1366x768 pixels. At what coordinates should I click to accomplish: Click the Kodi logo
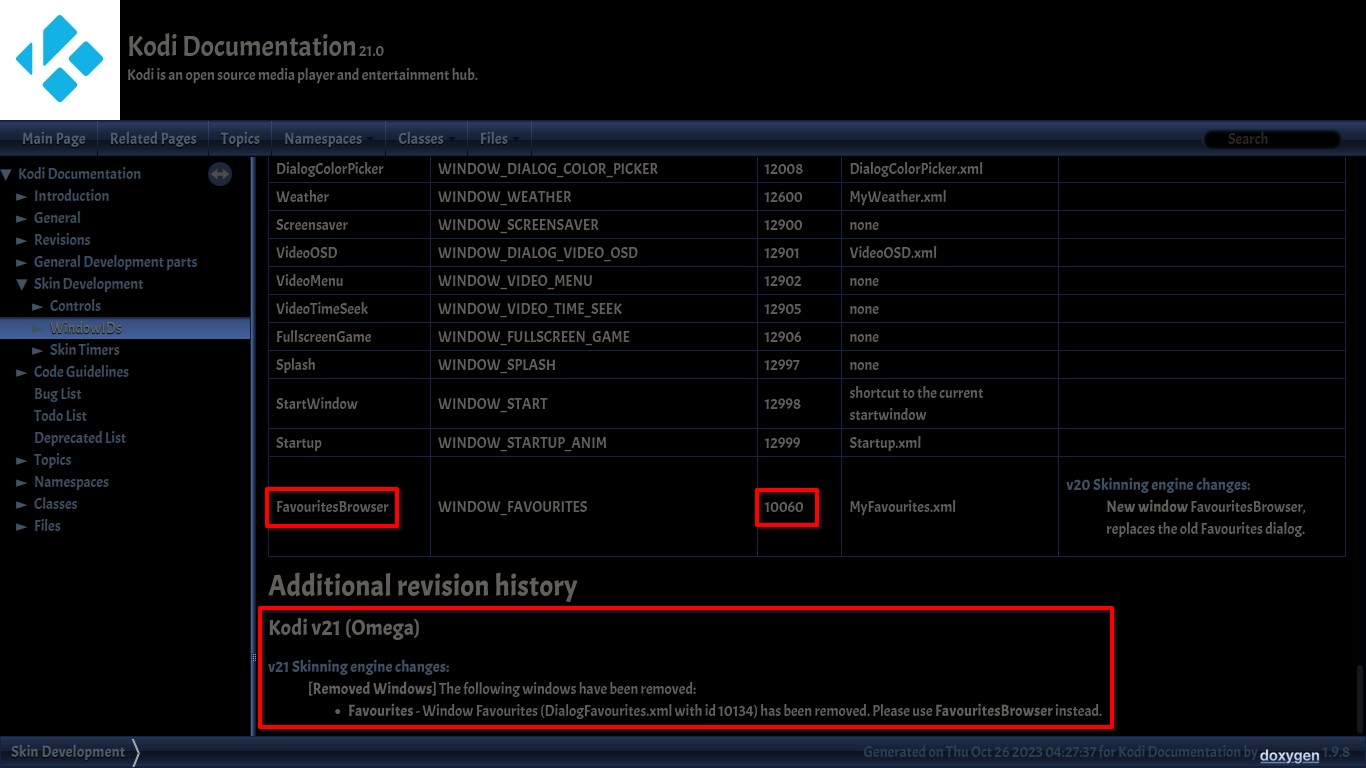pos(60,60)
